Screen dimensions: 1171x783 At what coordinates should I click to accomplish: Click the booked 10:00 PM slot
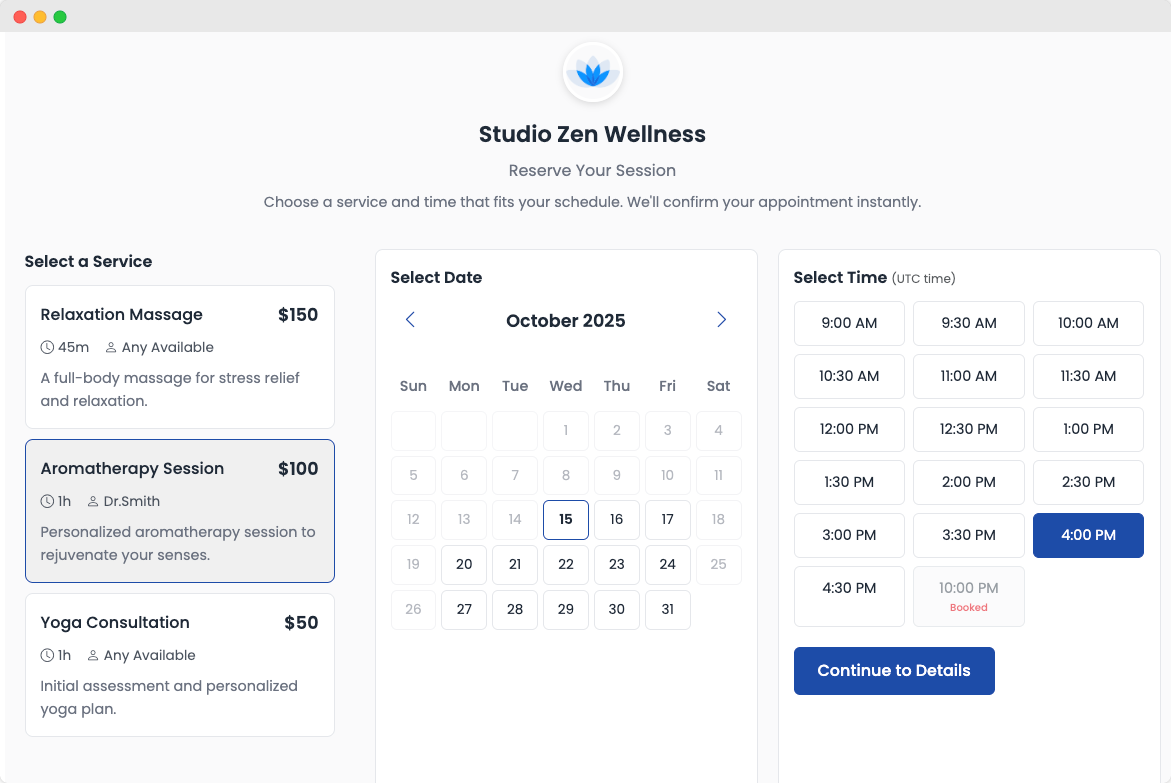(x=968, y=596)
